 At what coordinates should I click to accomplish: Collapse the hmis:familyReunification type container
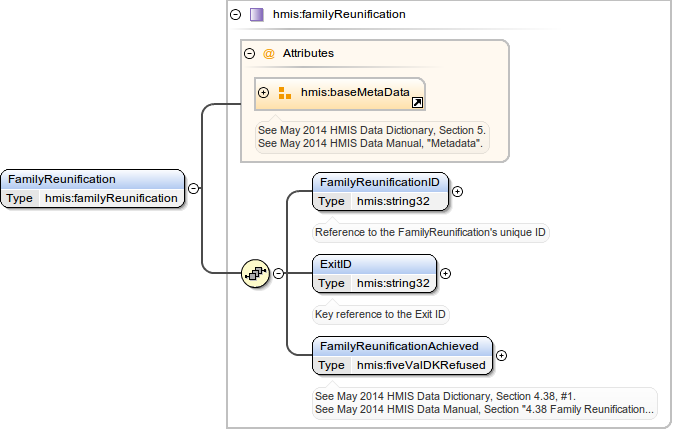tap(235, 15)
